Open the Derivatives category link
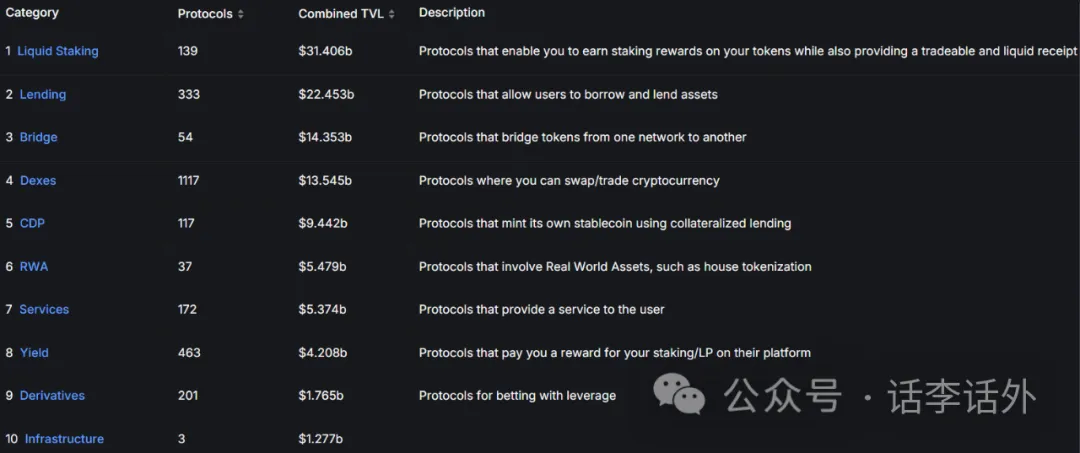The height and width of the screenshot is (453, 1080). click(52, 395)
